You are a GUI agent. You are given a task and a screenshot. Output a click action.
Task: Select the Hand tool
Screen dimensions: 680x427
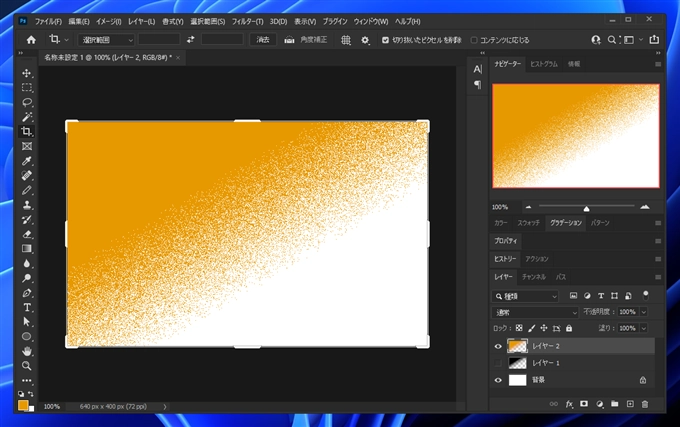click(27, 351)
